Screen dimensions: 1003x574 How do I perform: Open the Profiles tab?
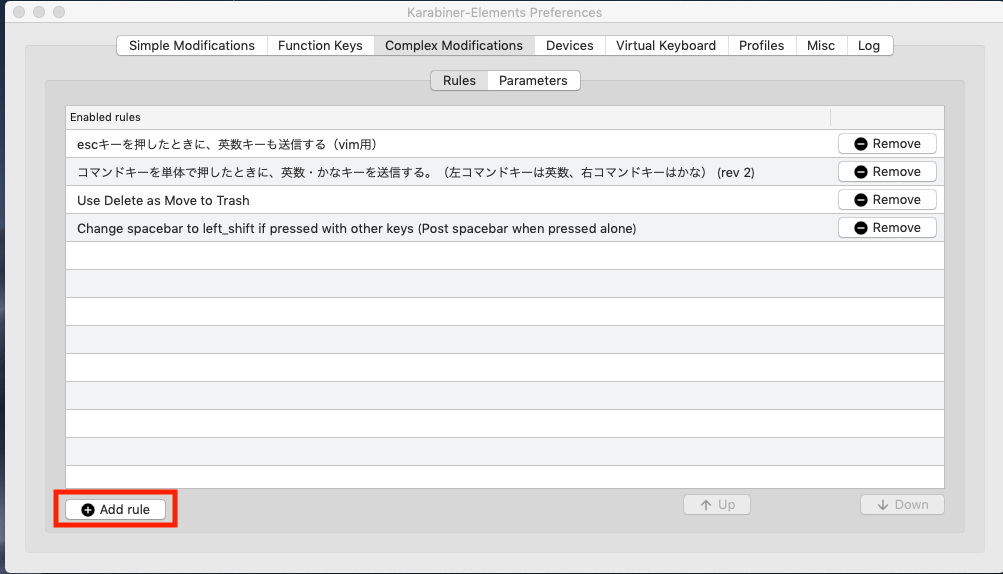tap(761, 45)
